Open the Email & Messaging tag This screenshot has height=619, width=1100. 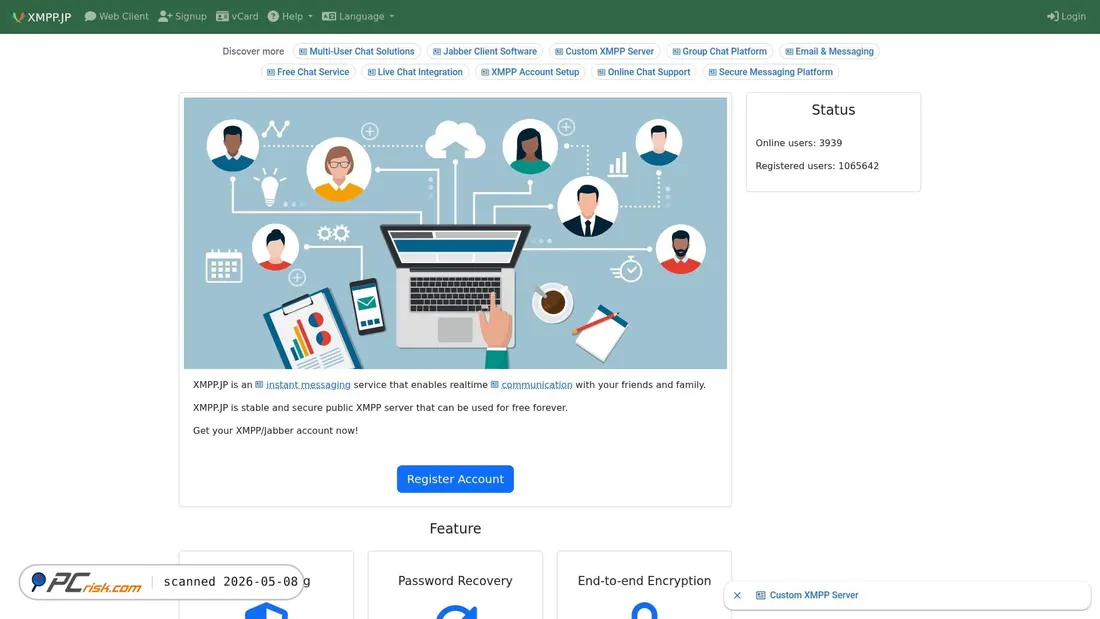click(829, 51)
